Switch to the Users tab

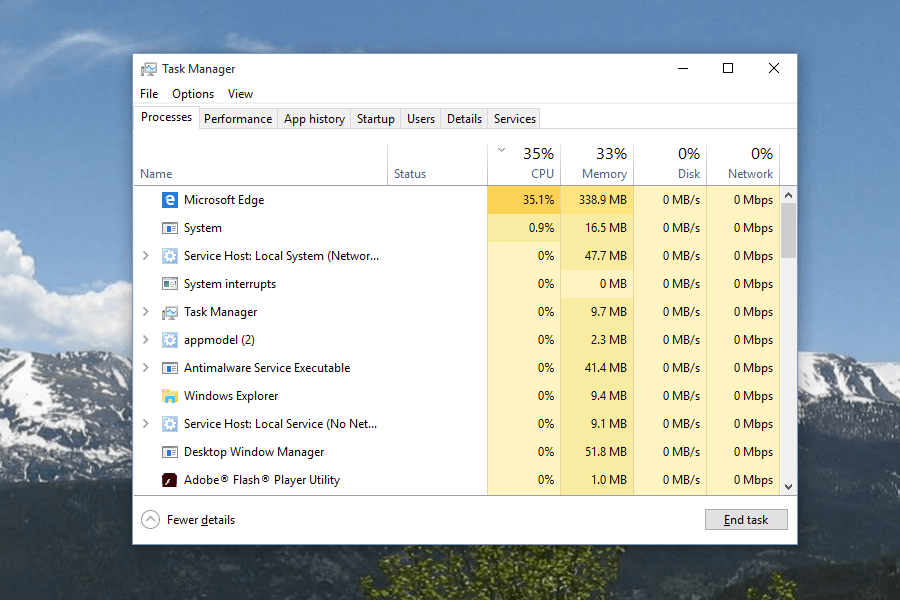tap(421, 119)
